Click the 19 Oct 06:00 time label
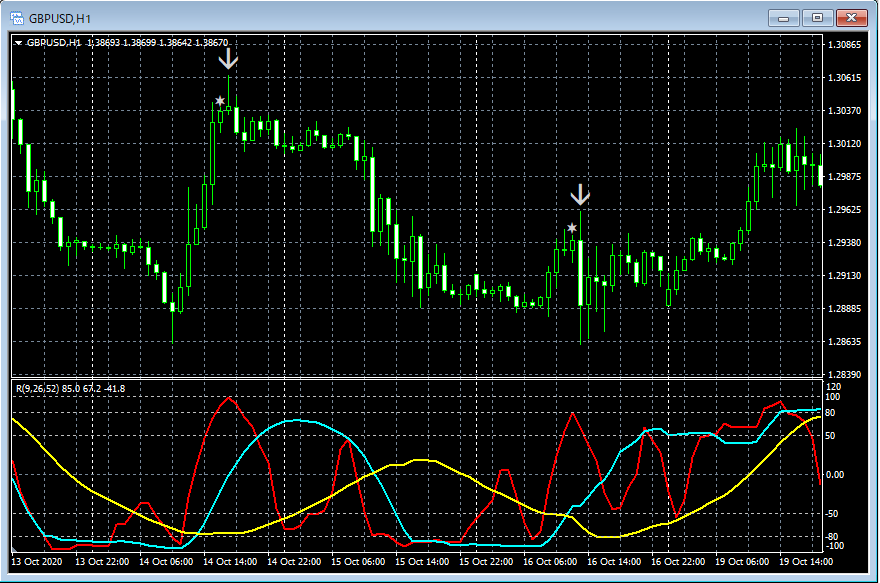 tap(742, 562)
